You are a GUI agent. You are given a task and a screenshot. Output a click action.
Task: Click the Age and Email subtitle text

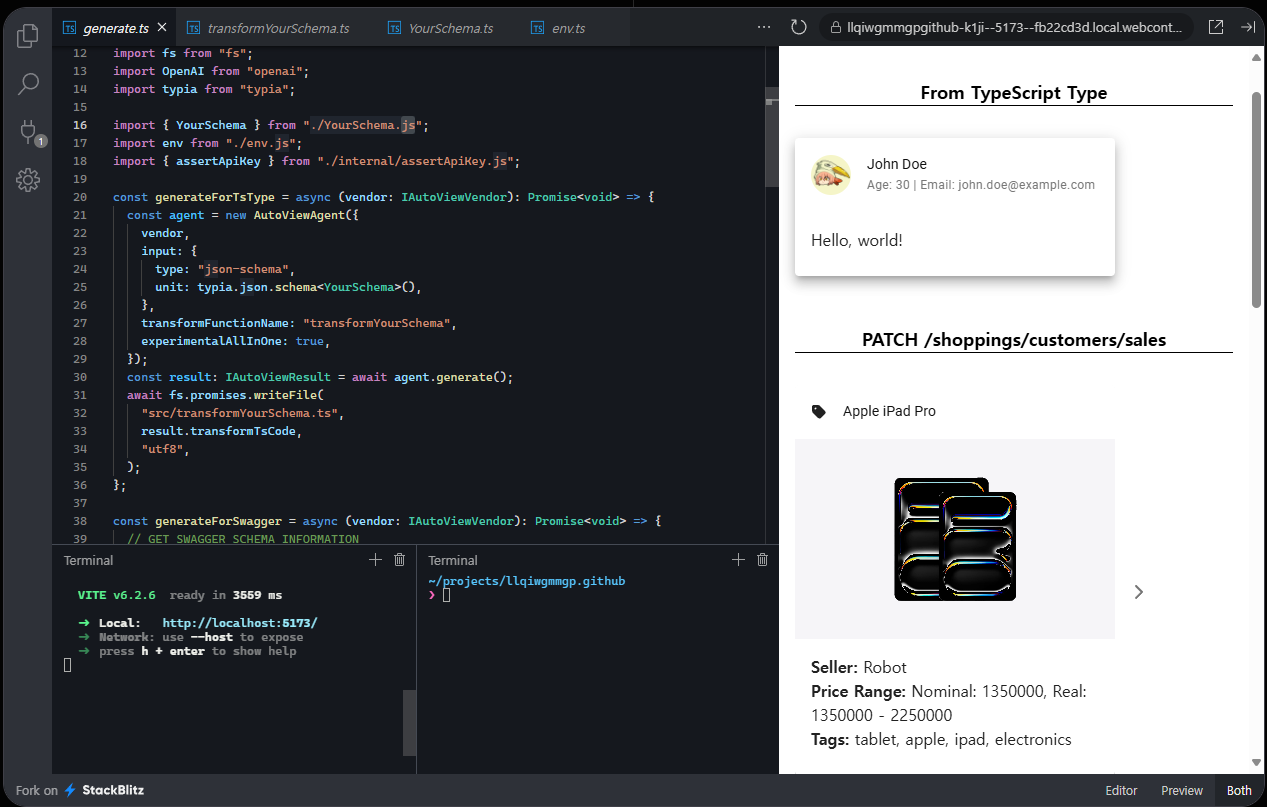[x=981, y=185]
